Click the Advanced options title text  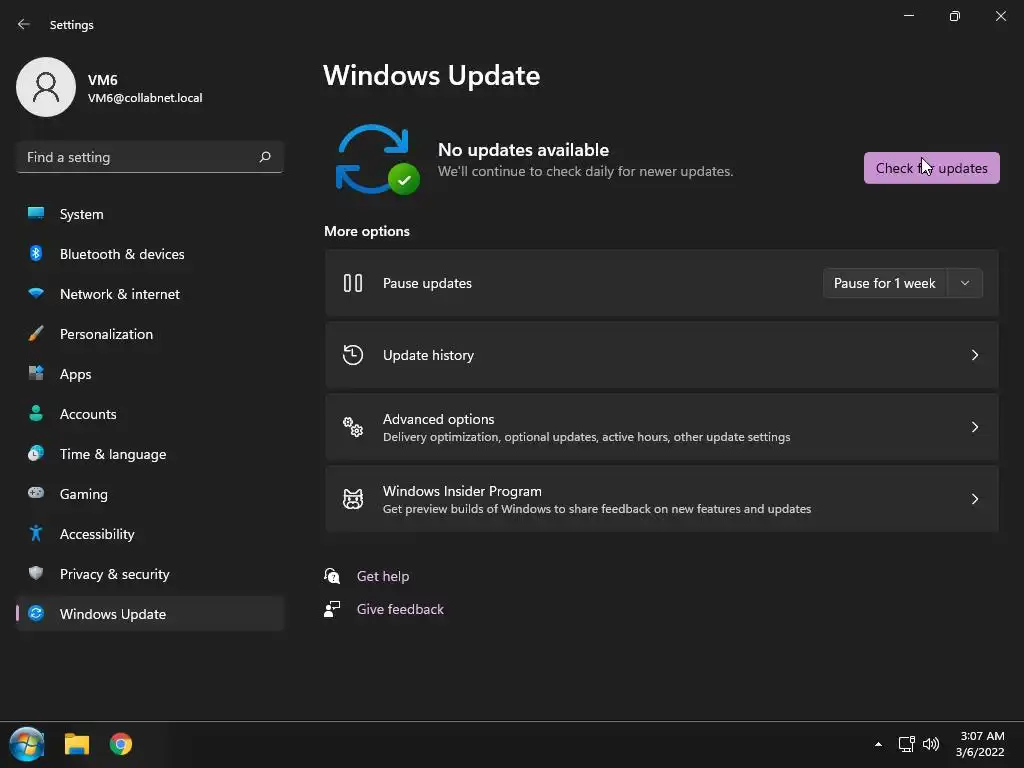pos(438,419)
